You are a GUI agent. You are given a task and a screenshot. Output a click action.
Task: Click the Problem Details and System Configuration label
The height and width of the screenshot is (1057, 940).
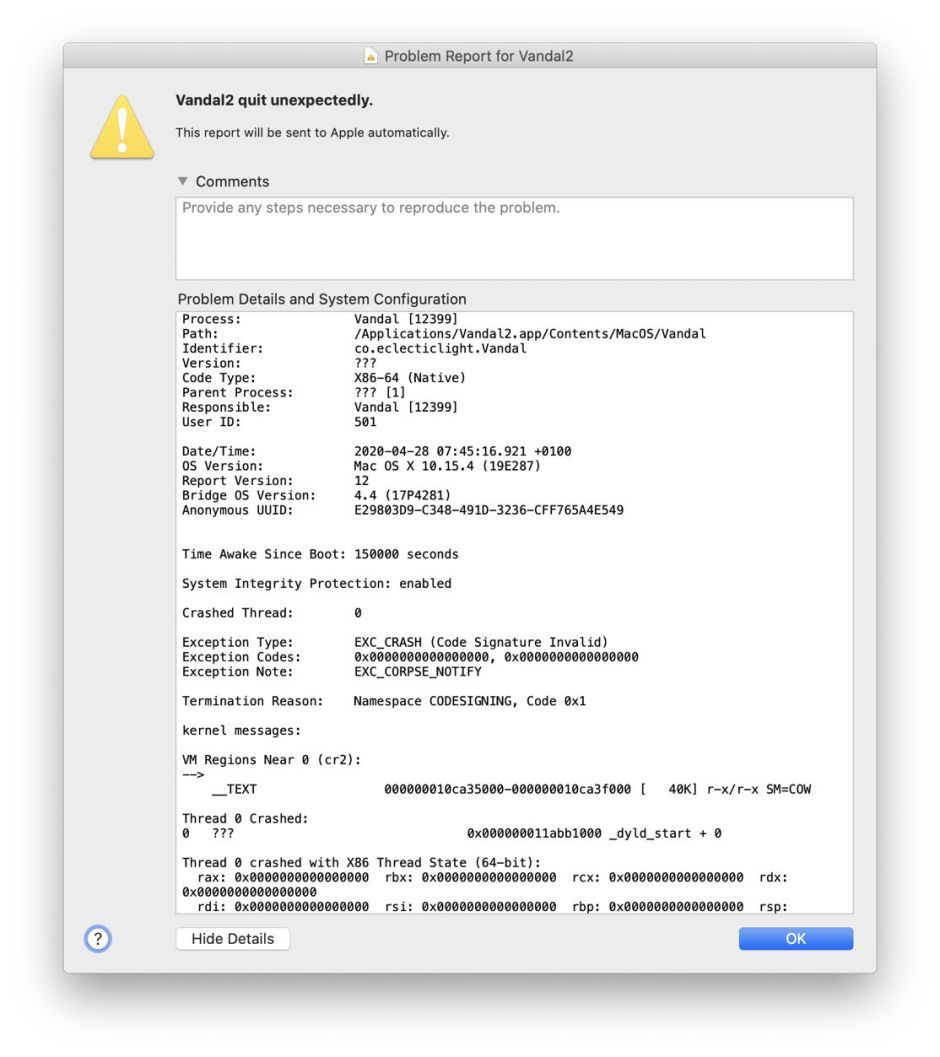[x=322, y=299]
